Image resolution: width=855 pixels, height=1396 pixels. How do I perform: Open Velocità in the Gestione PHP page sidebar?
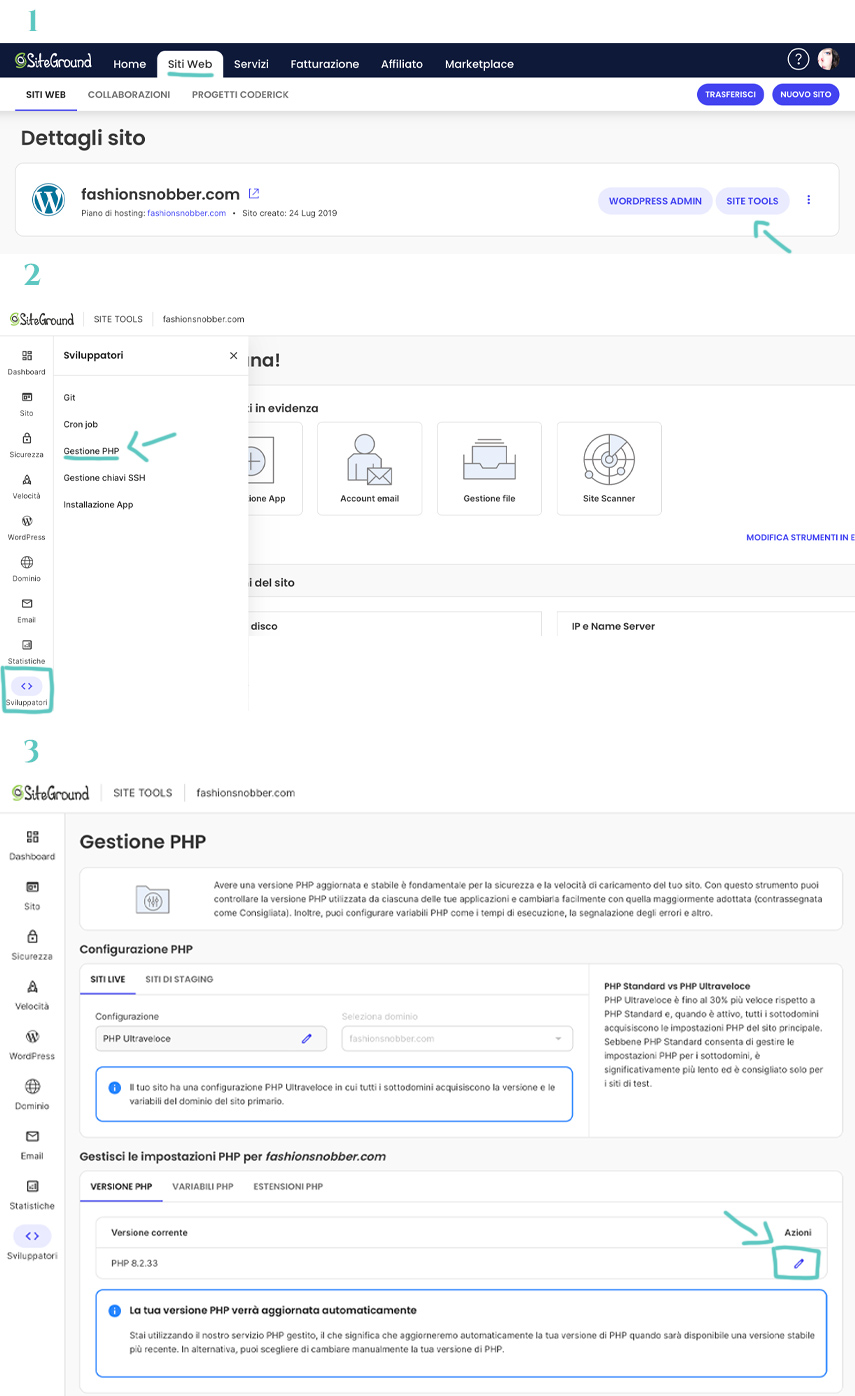click(32, 994)
